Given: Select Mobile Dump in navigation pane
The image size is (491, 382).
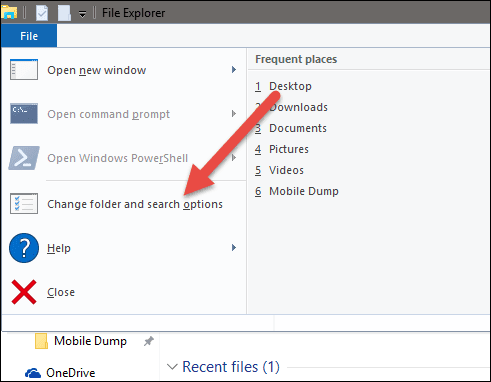Looking at the screenshot, I should [x=90, y=341].
